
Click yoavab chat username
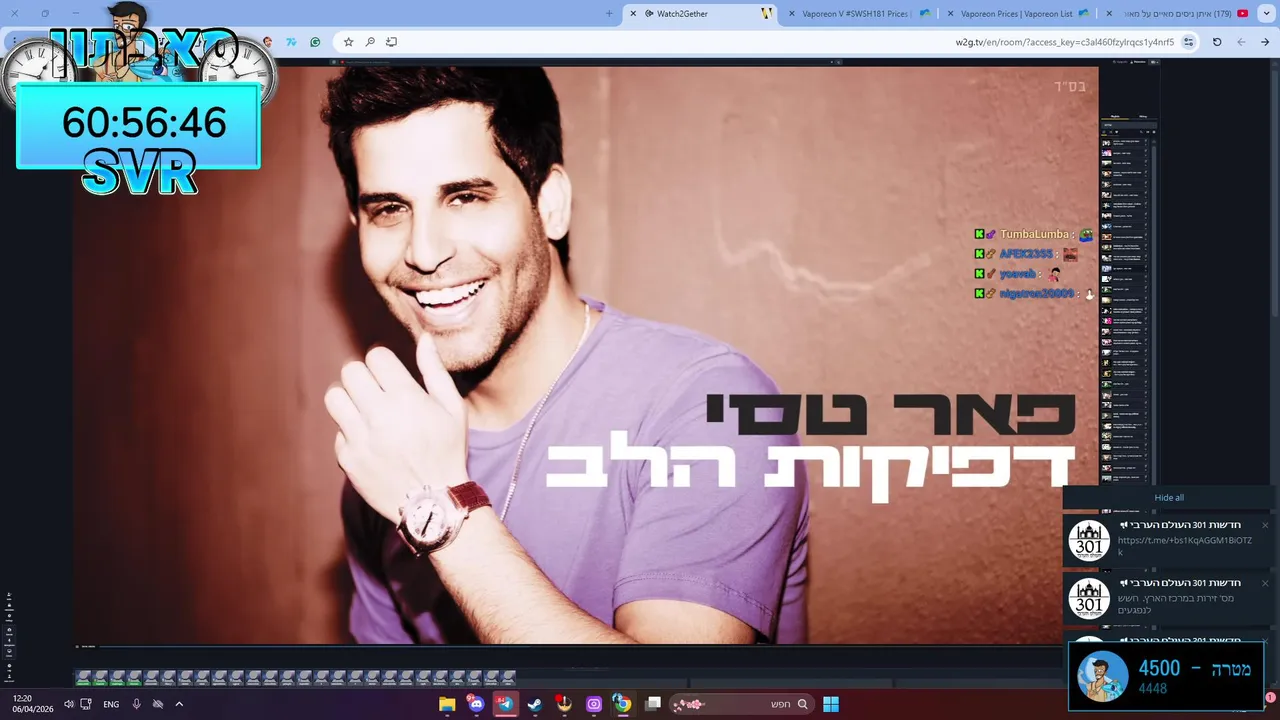1017,274
